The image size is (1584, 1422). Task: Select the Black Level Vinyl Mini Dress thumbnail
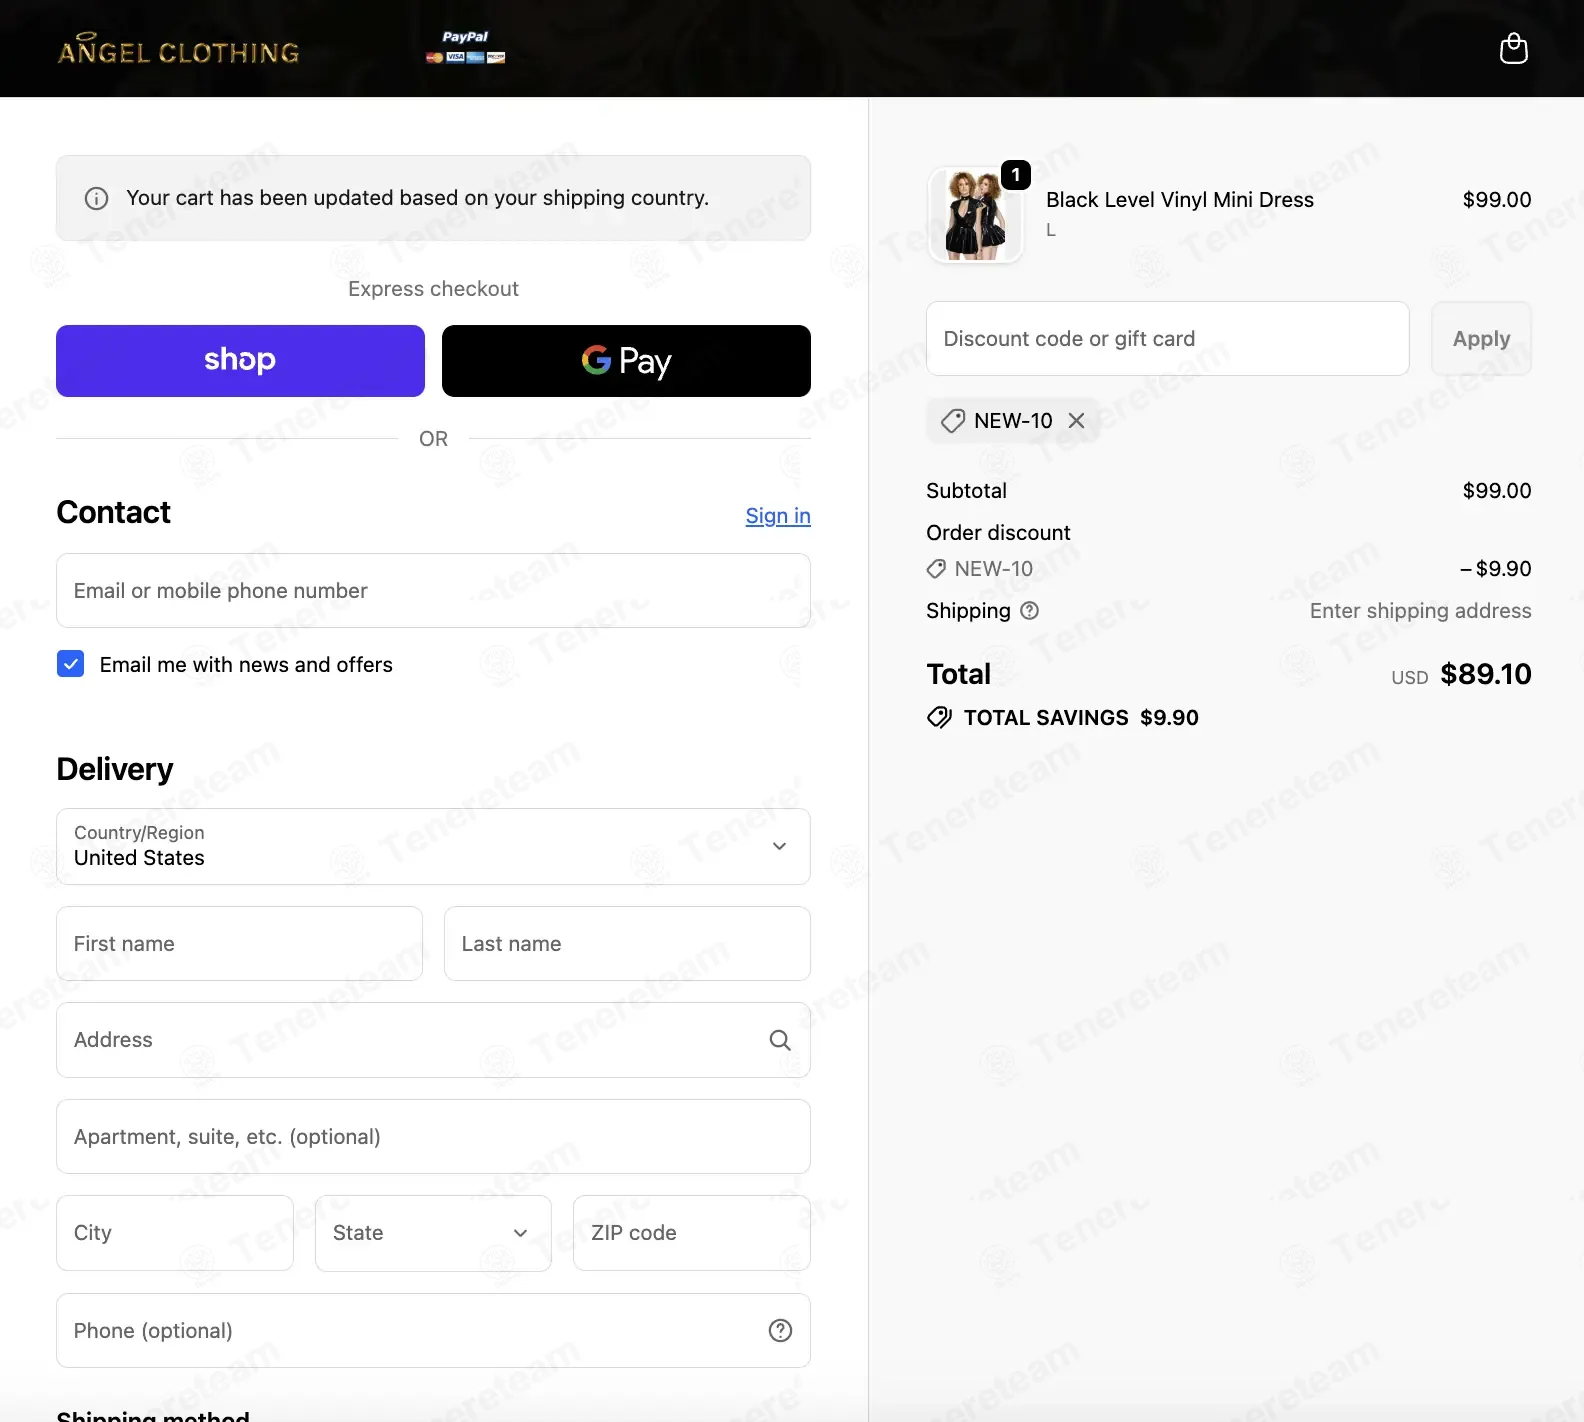[975, 215]
